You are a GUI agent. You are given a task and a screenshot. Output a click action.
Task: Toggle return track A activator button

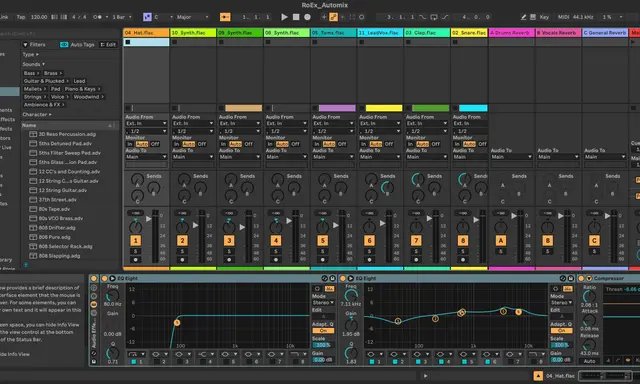coord(501,241)
